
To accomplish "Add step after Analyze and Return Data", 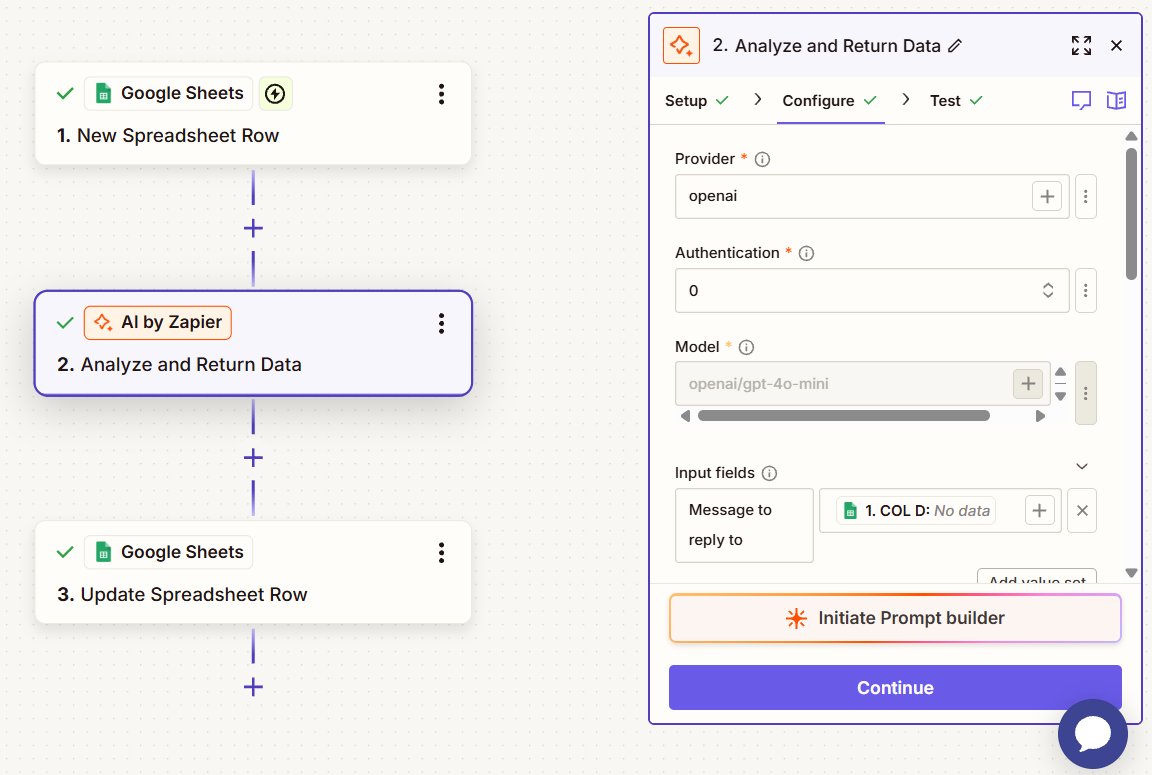I will pyautogui.click(x=253, y=458).
